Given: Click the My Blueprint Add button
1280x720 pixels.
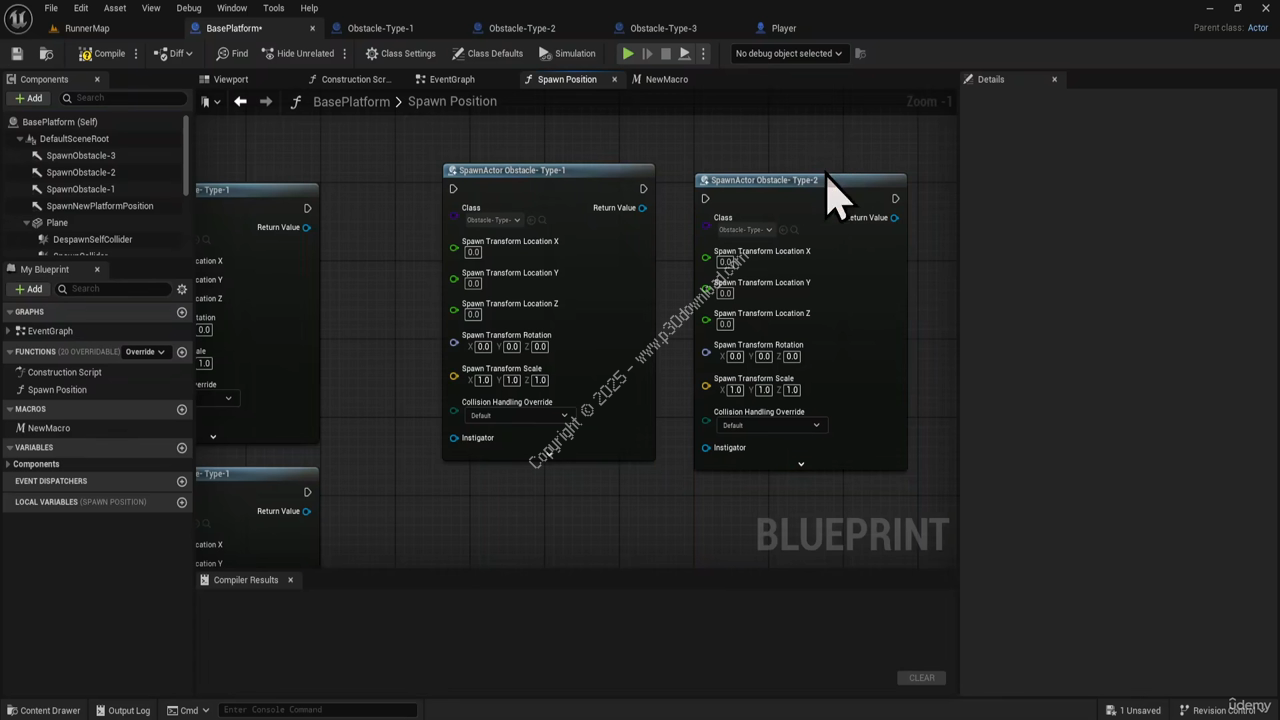Looking at the screenshot, I should coord(29,289).
